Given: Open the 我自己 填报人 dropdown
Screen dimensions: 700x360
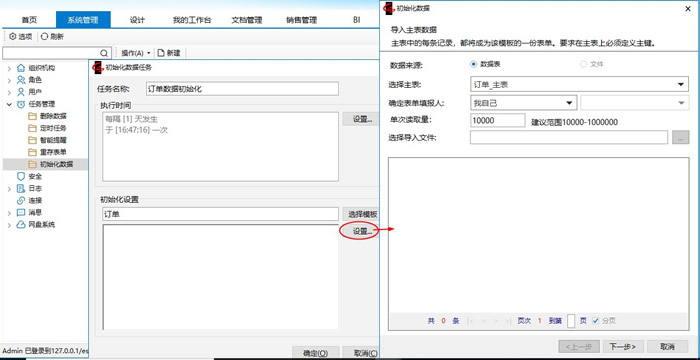Looking at the screenshot, I should coord(524,103).
